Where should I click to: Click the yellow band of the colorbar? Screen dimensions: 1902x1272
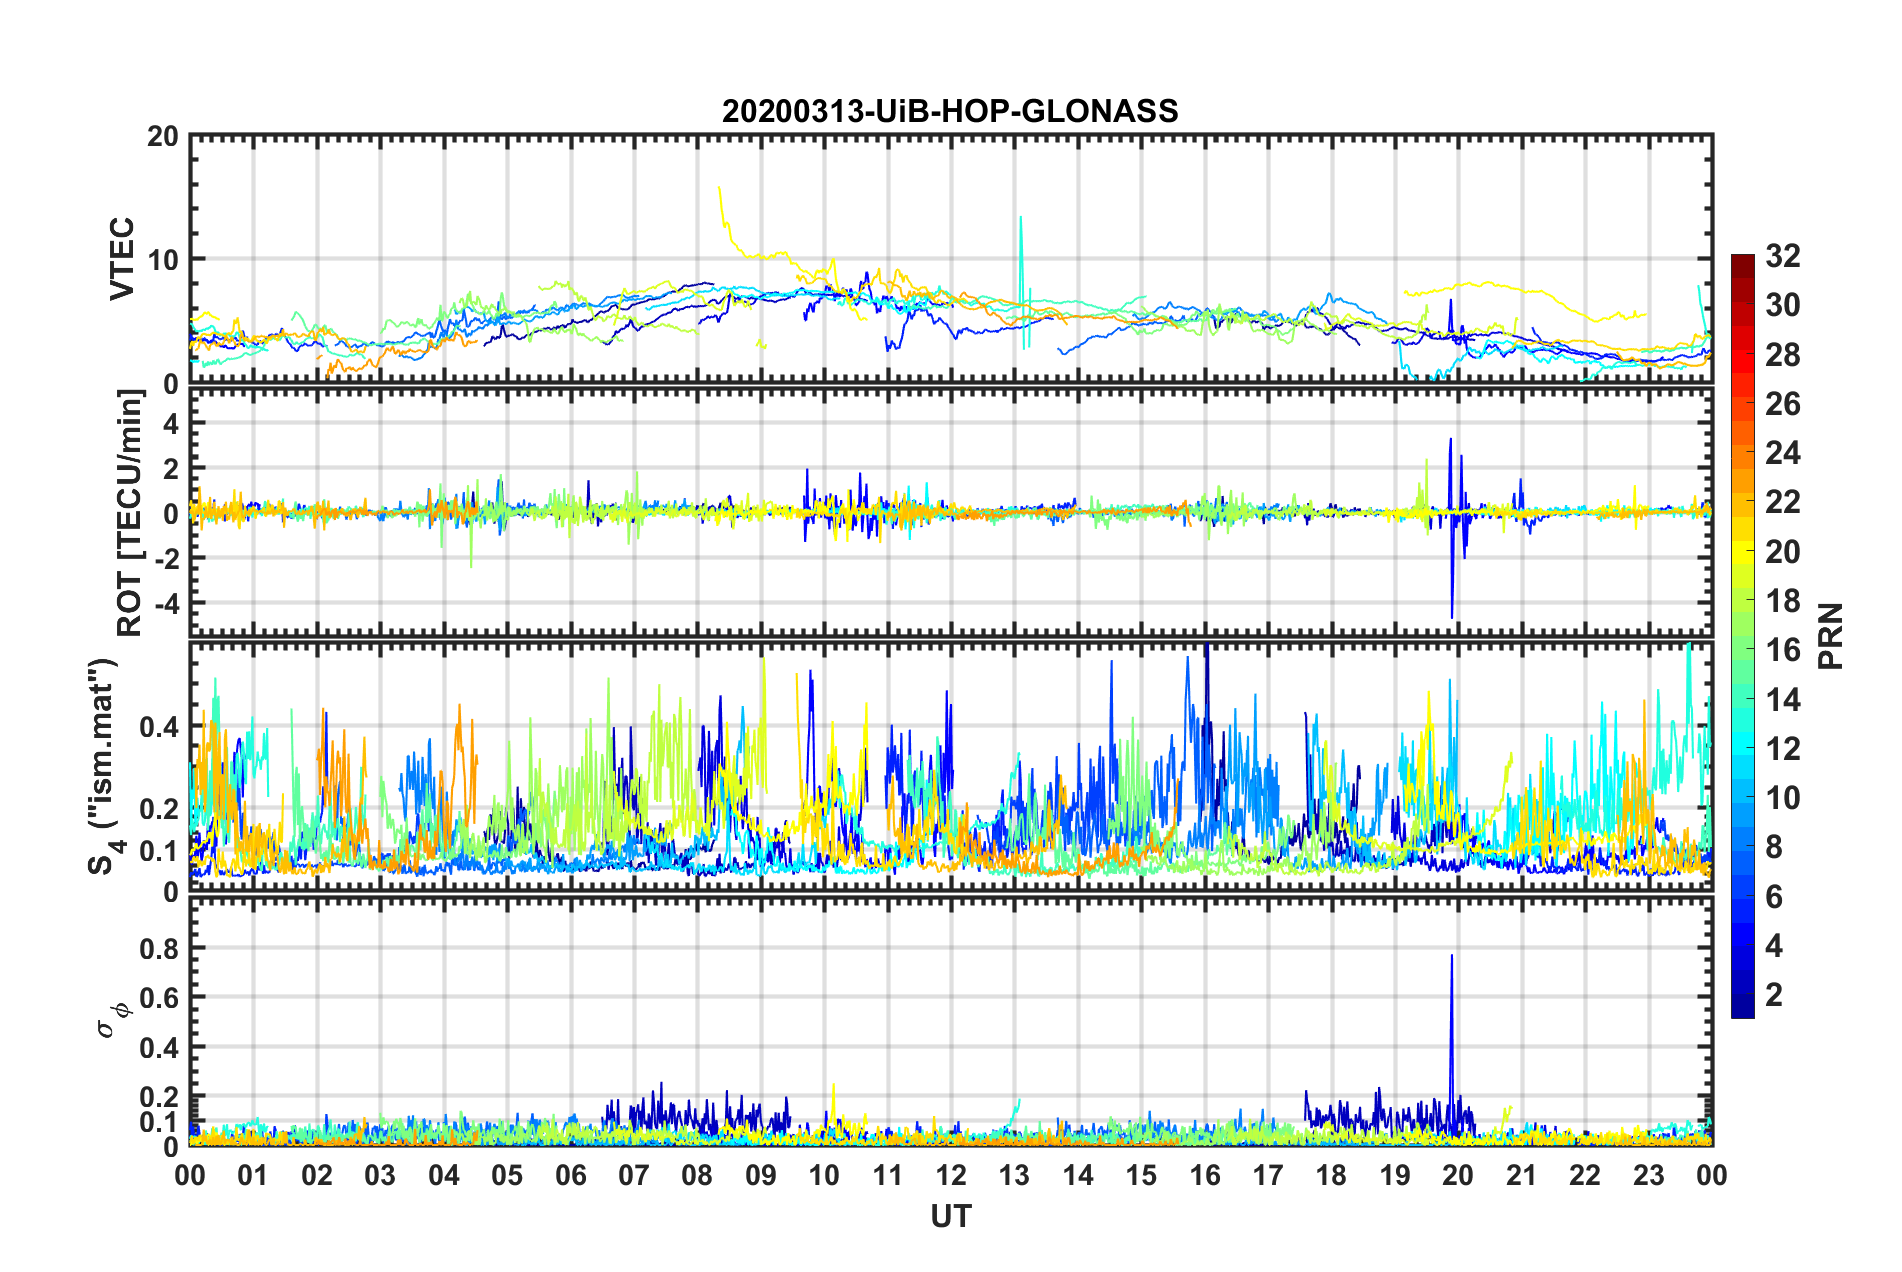pyautogui.click(x=1742, y=552)
